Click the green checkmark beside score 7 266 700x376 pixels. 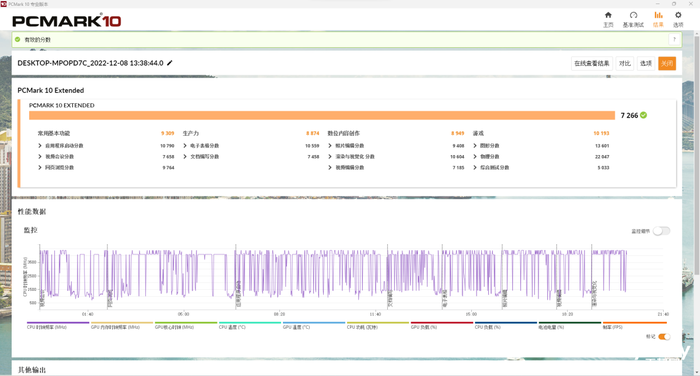pyautogui.click(x=643, y=115)
